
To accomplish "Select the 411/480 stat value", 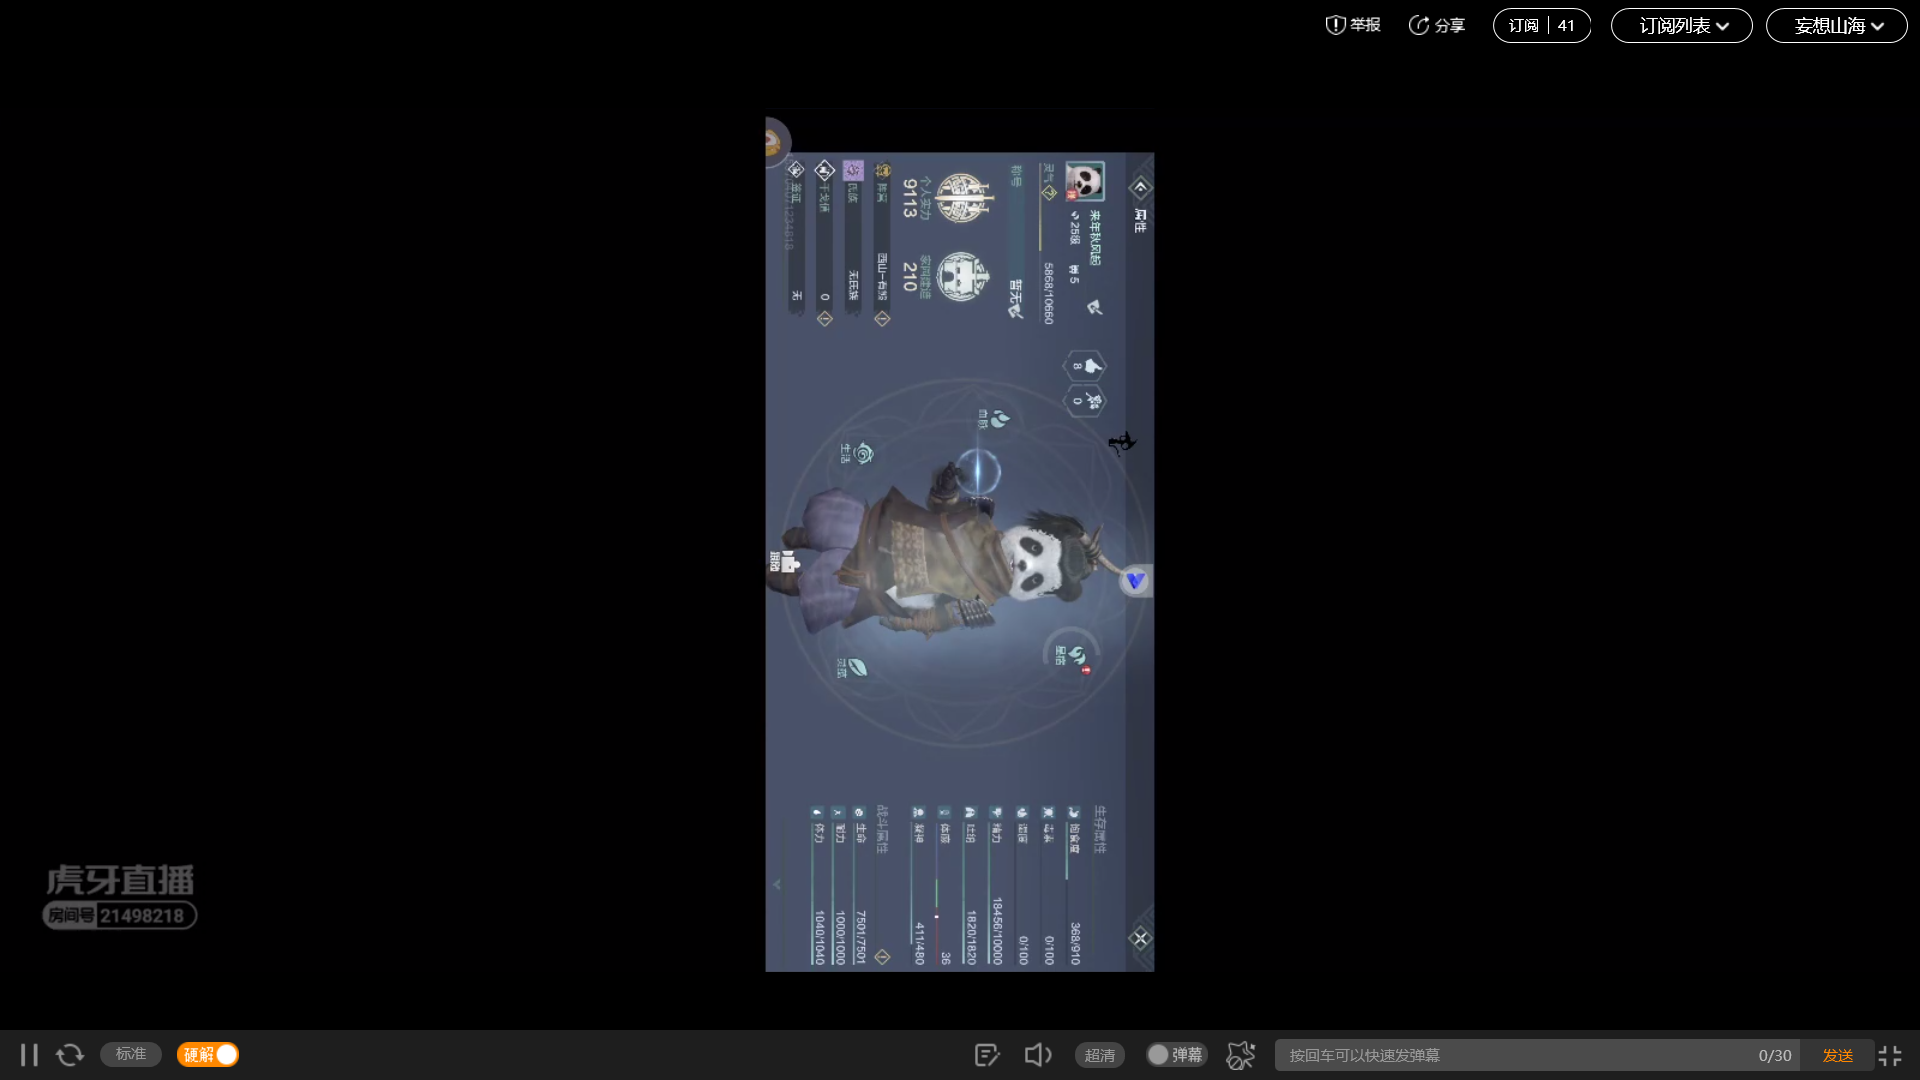I will [919, 943].
